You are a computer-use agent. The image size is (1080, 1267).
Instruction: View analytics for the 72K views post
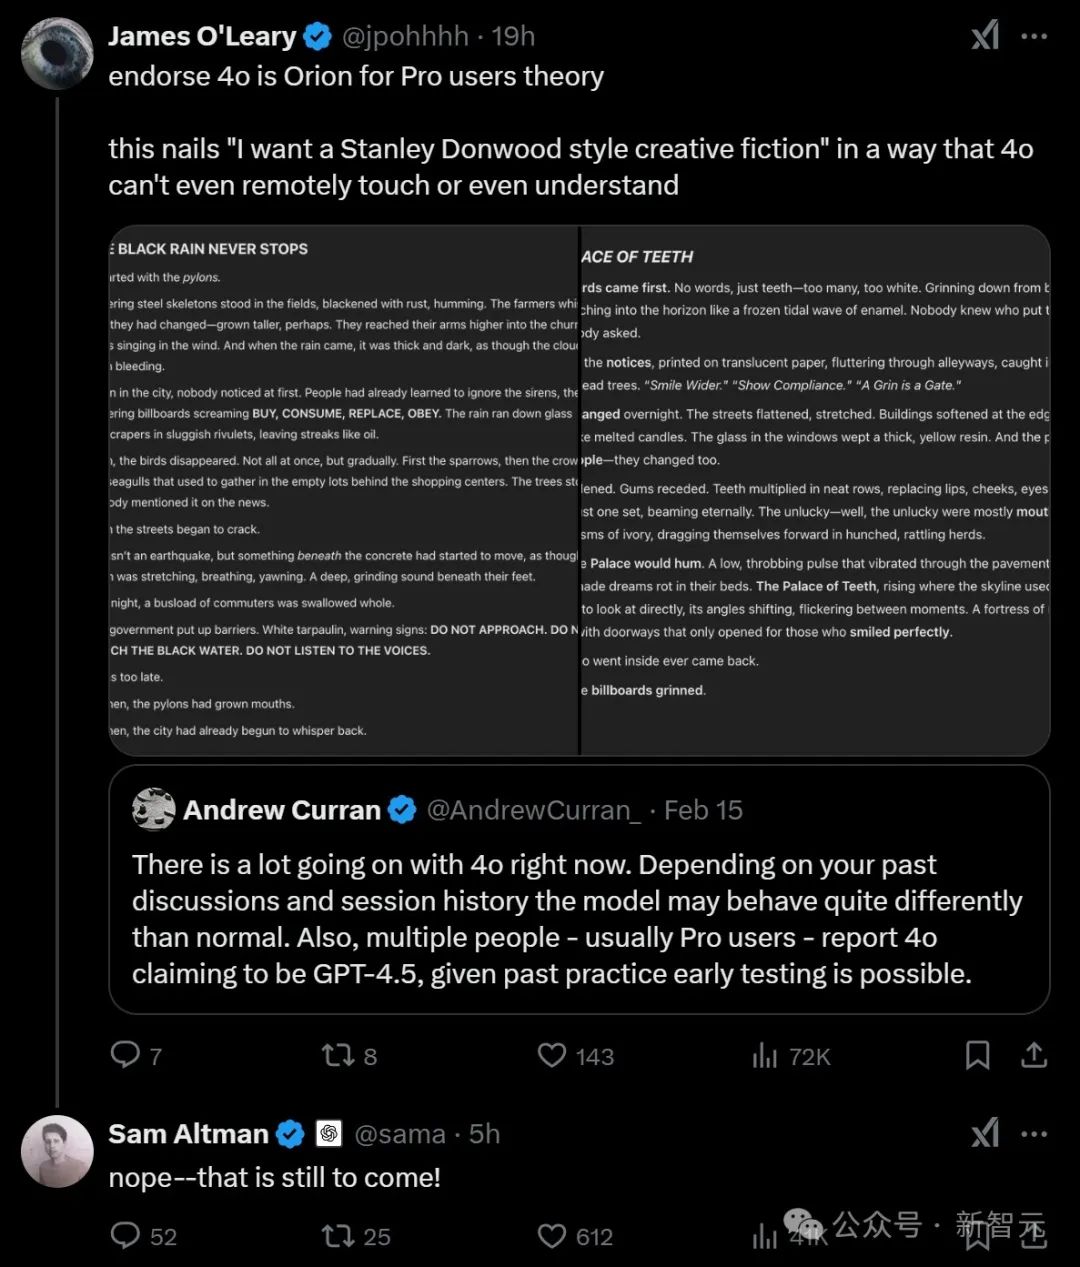coord(765,1055)
